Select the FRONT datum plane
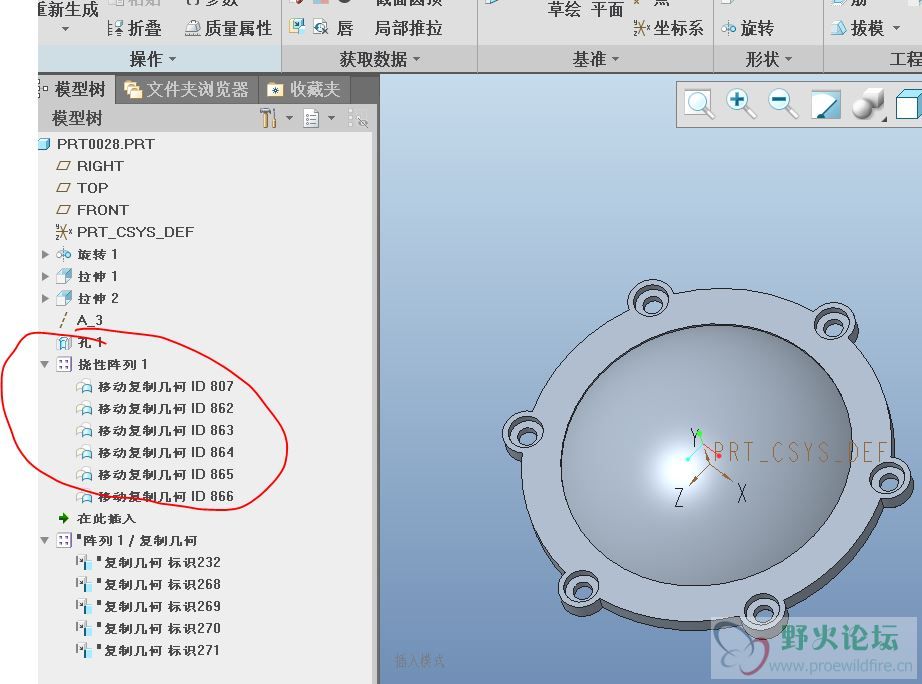The image size is (922, 684). [102, 210]
